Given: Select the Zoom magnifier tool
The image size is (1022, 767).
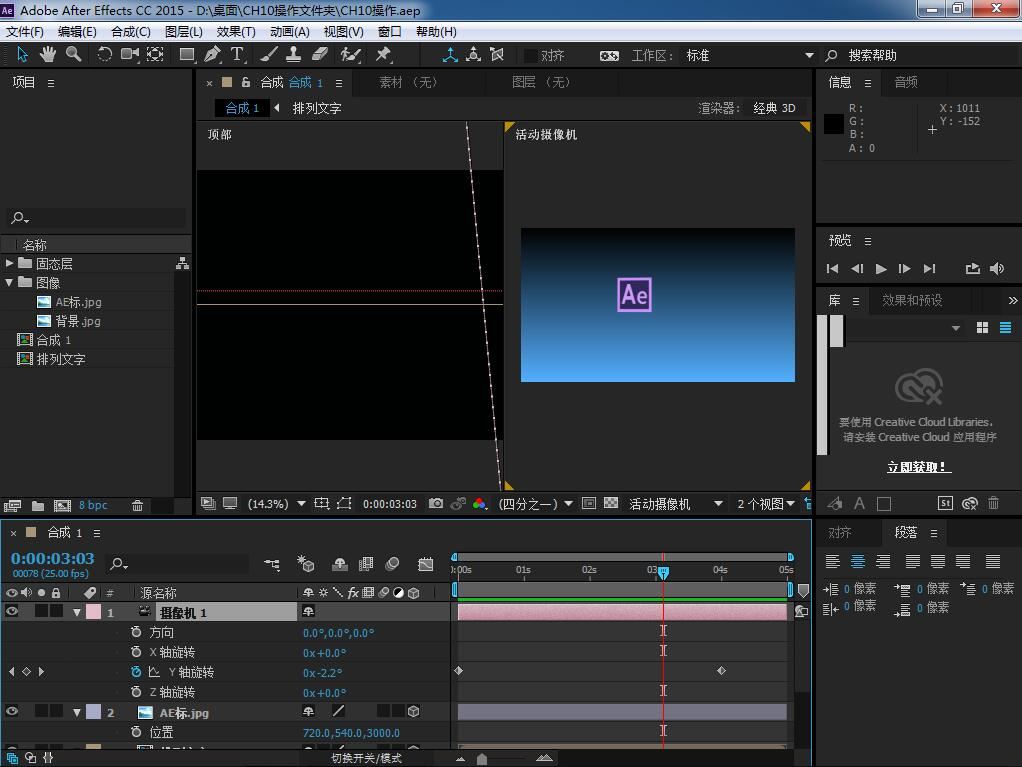Looking at the screenshot, I should pos(74,55).
